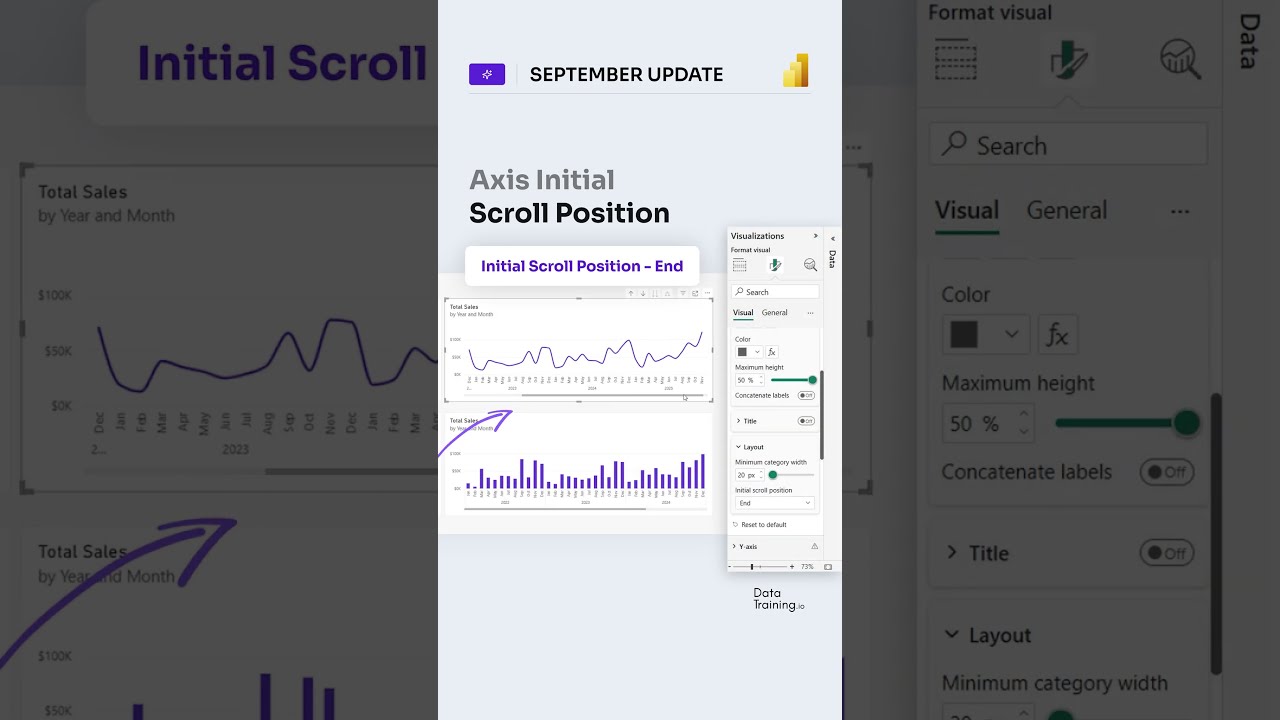Zoom in with plus on zoom bar
The height and width of the screenshot is (720, 1280).
[792, 567]
